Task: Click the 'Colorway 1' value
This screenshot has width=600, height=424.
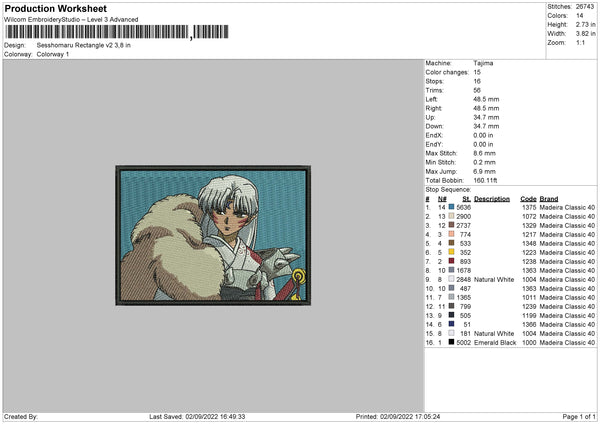Action: [53, 54]
